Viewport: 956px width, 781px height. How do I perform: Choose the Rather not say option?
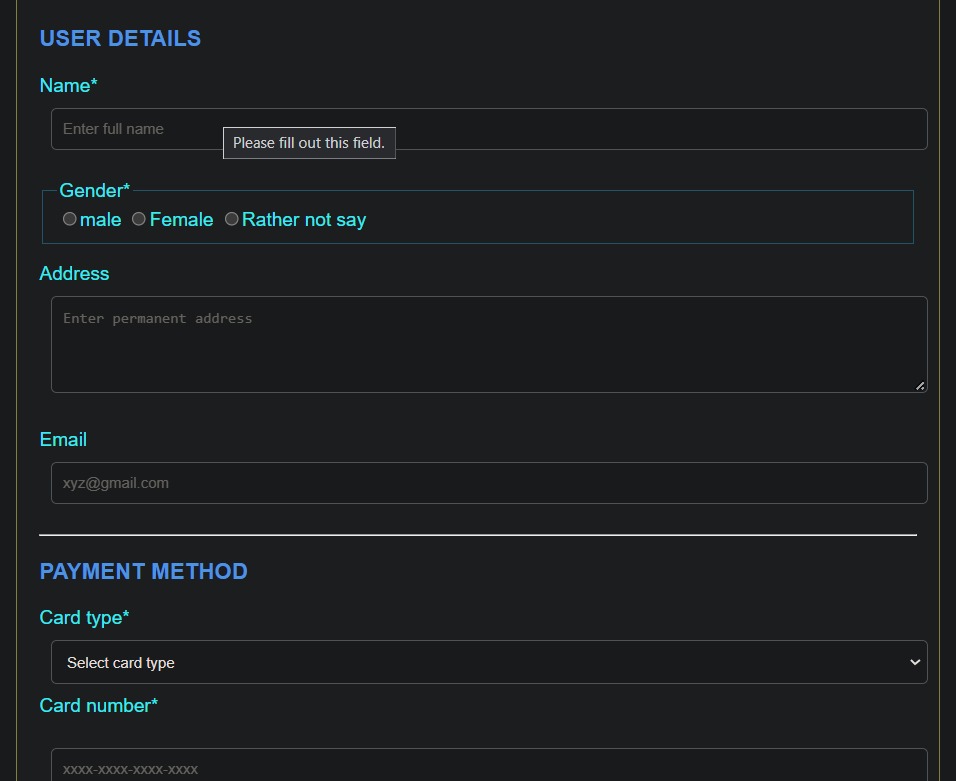pos(232,219)
